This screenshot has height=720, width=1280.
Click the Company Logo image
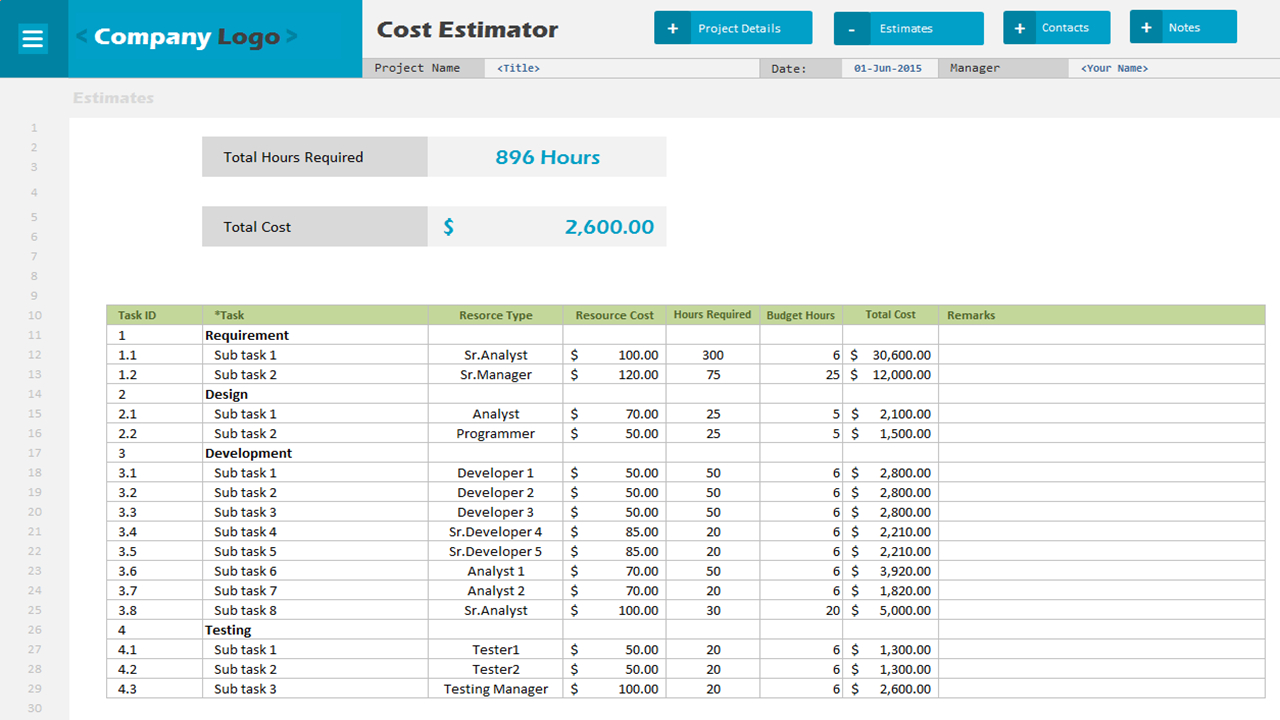pos(187,38)
